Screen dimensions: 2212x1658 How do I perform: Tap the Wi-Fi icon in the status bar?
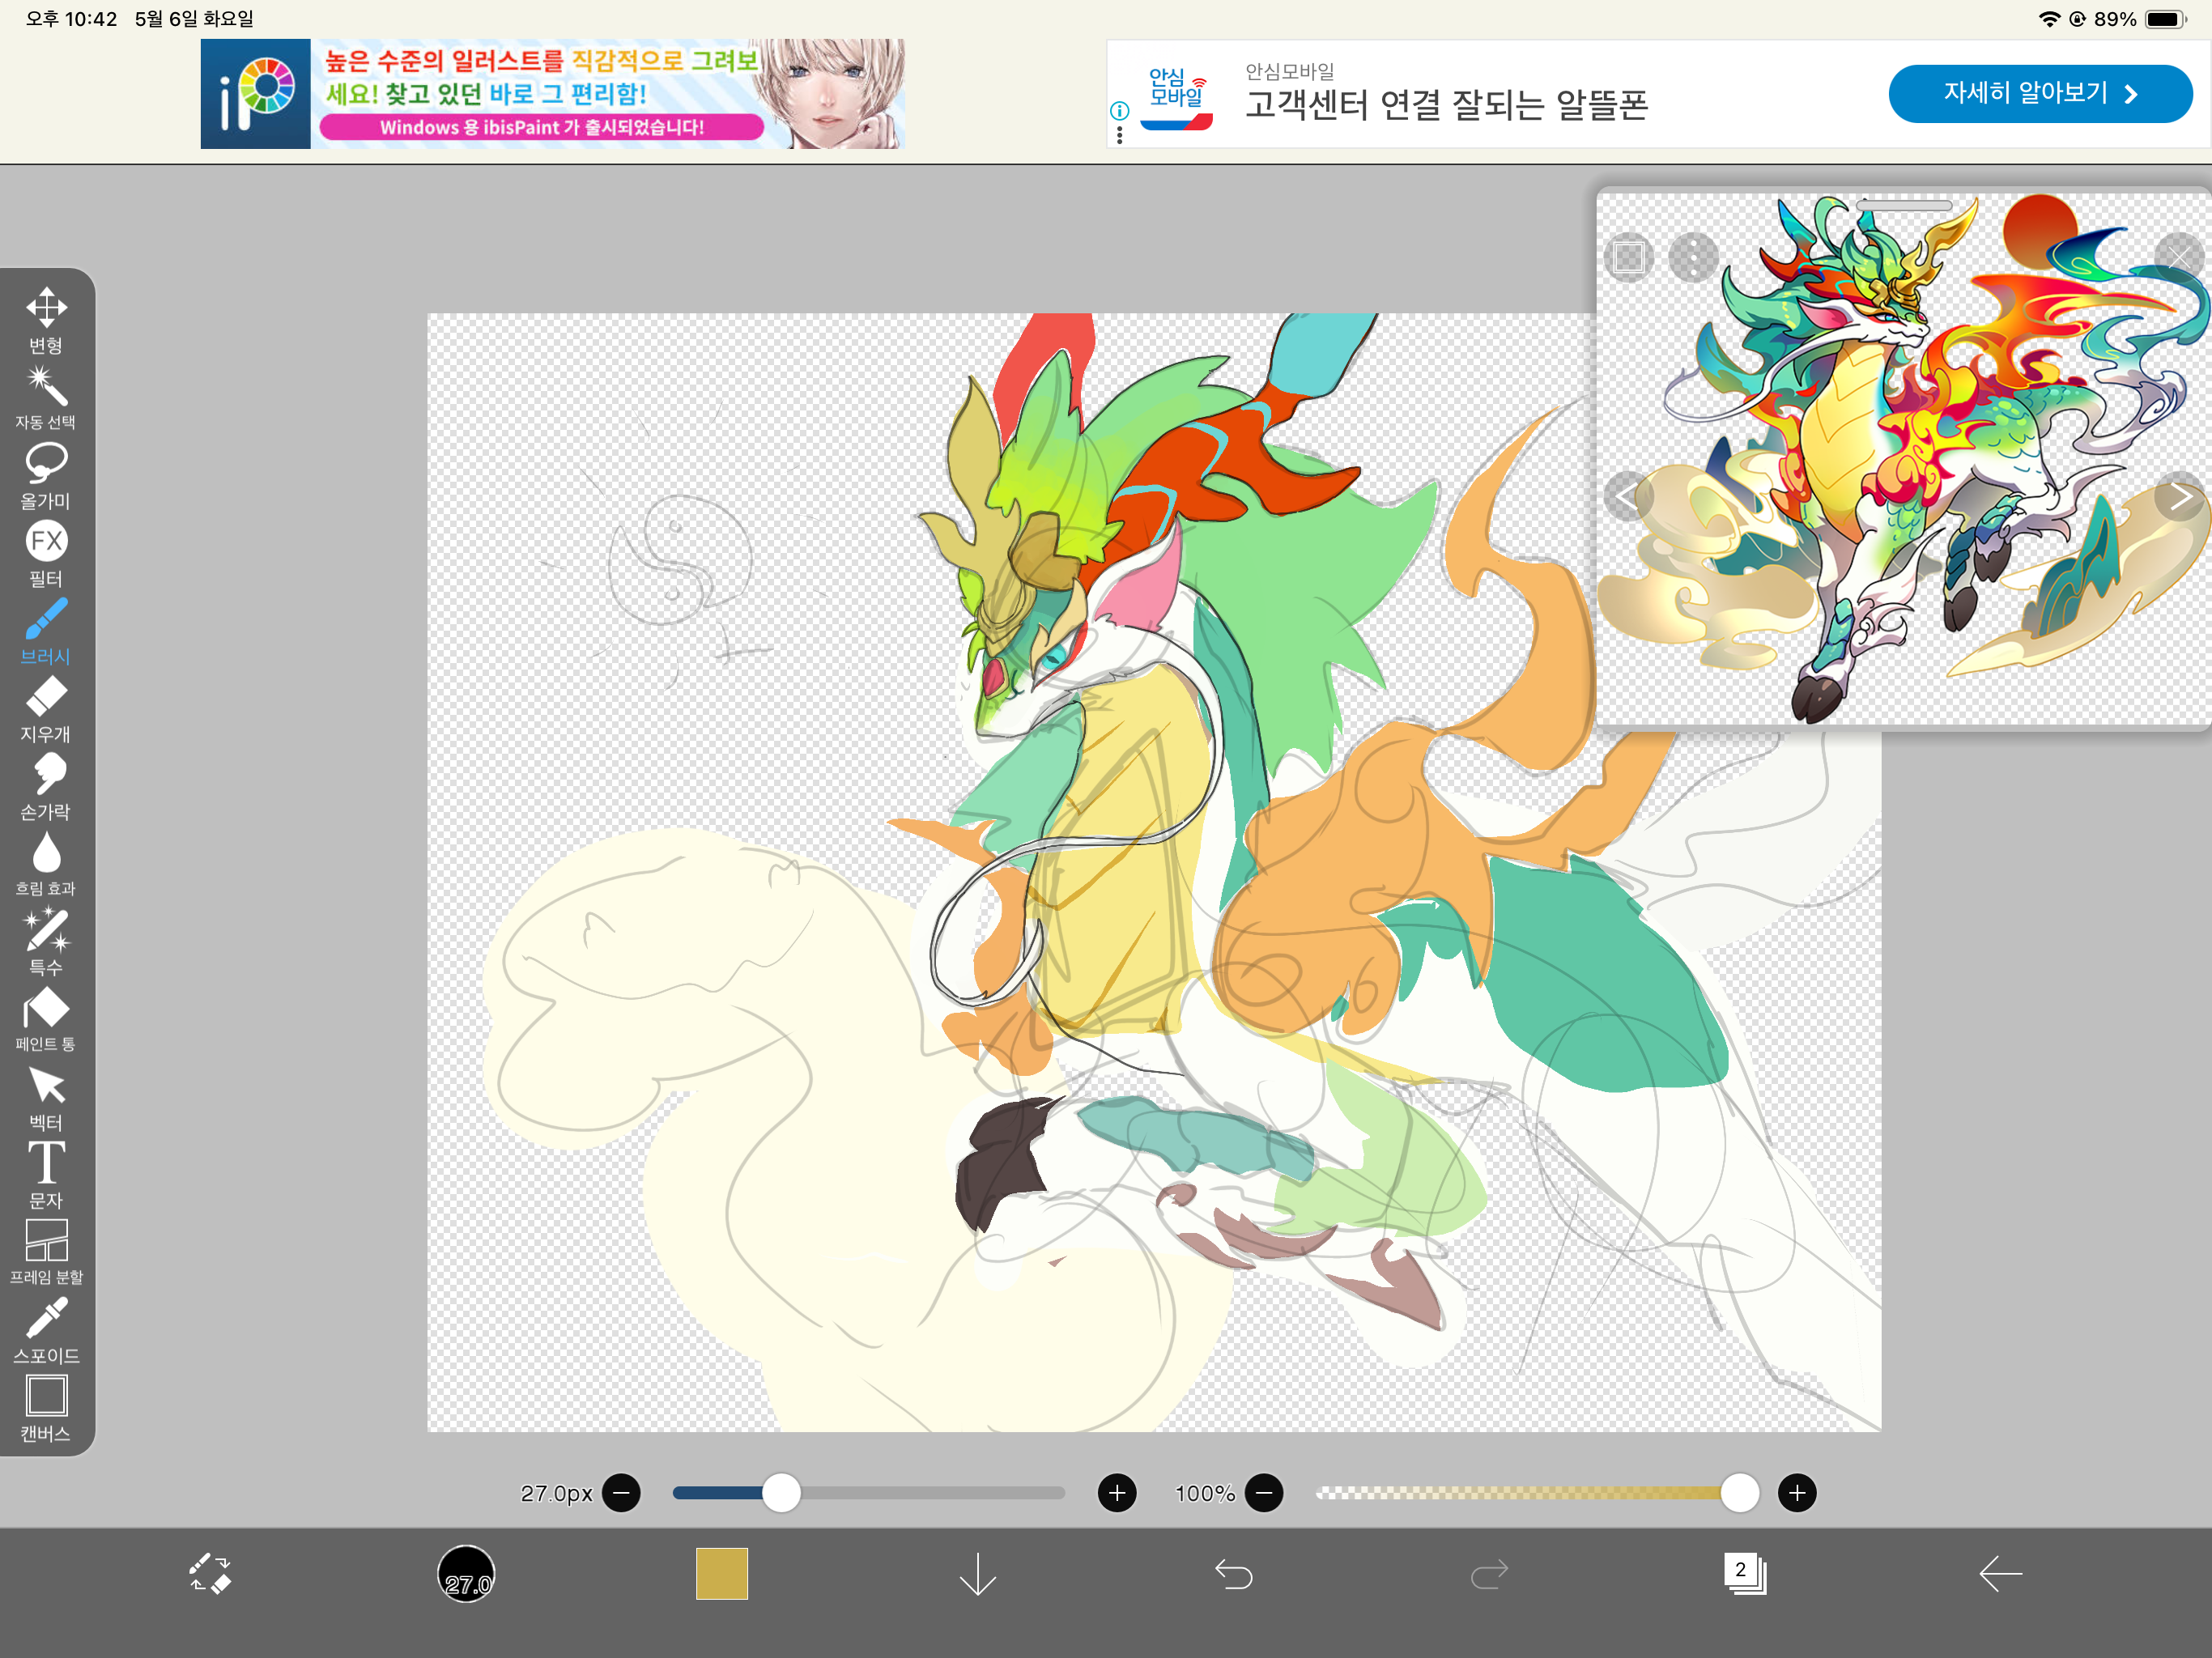point(2049,19)
